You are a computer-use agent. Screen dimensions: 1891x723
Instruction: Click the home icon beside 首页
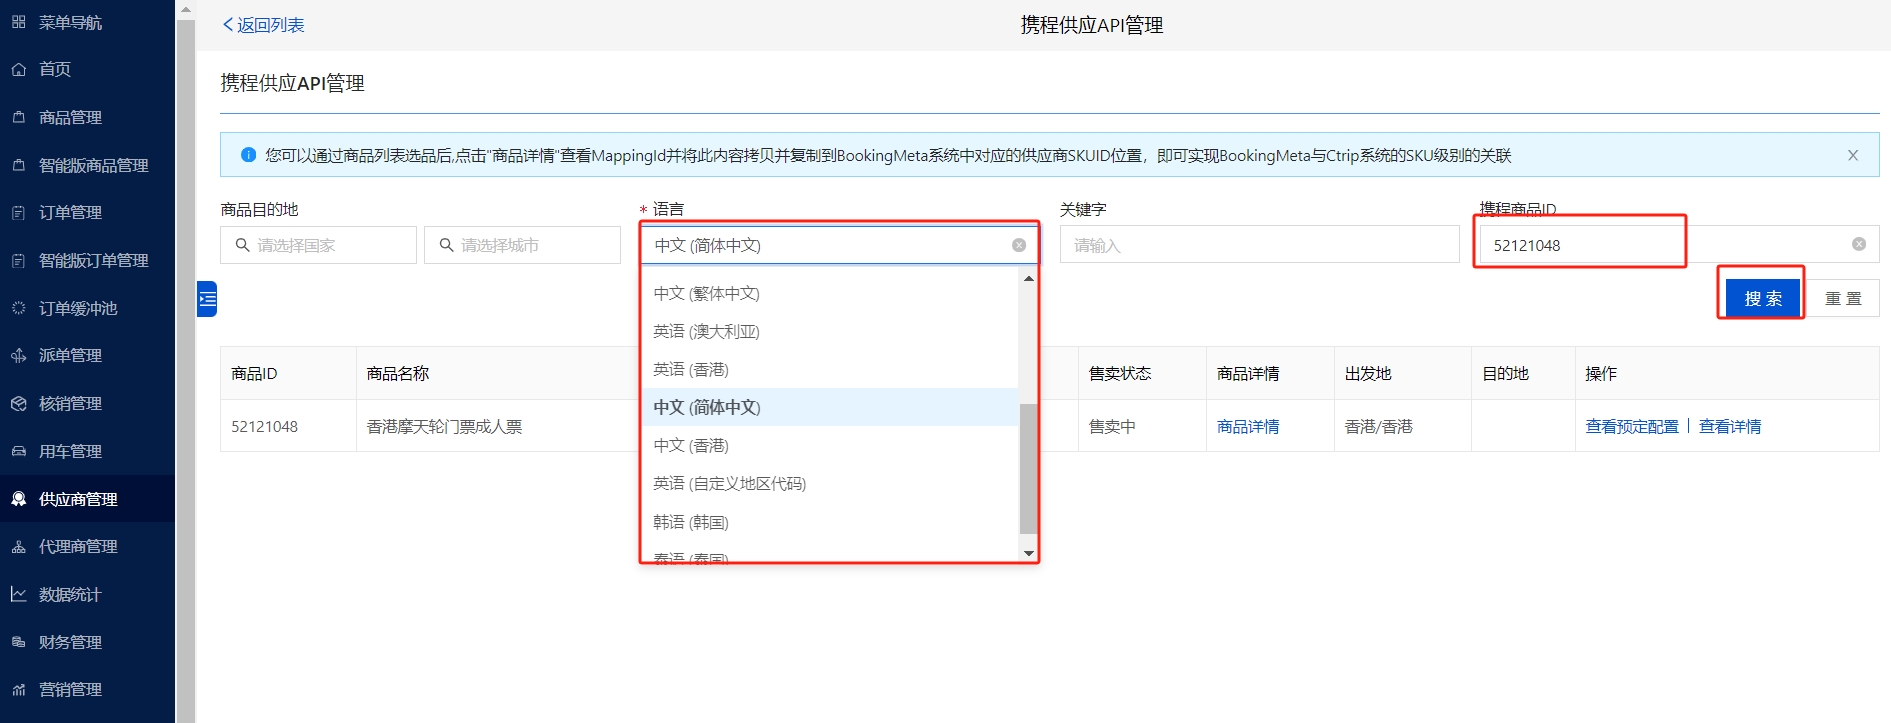(18, 69)
